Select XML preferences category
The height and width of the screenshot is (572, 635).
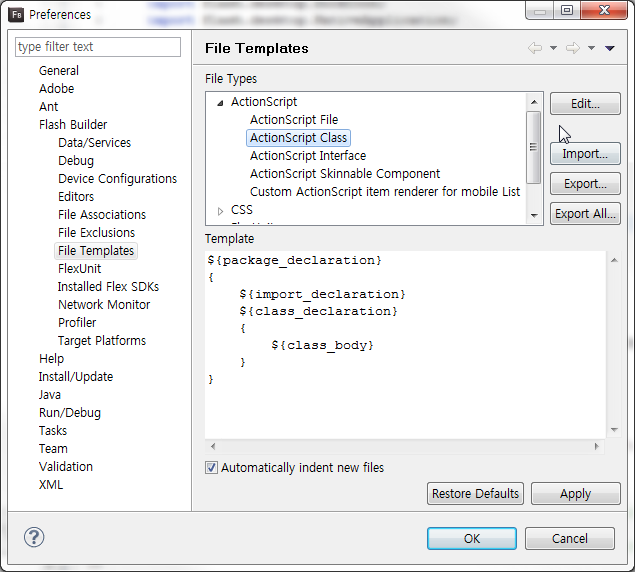[x=51, y=484]
